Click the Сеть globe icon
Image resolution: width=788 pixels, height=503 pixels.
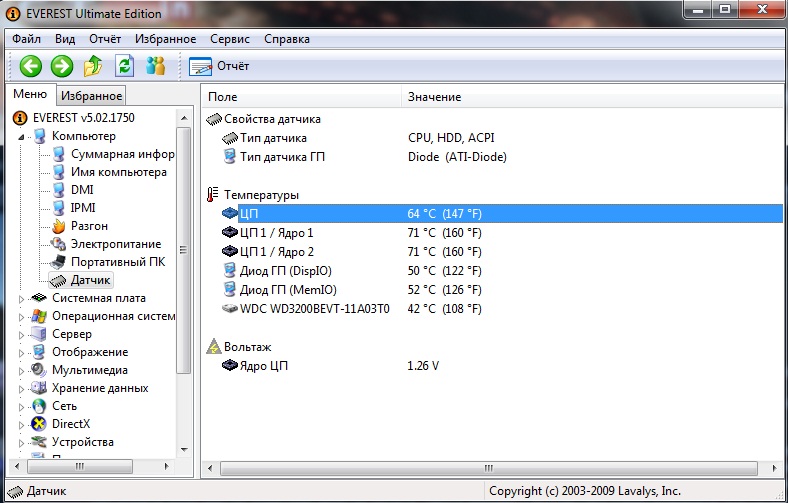click(39, 406)
